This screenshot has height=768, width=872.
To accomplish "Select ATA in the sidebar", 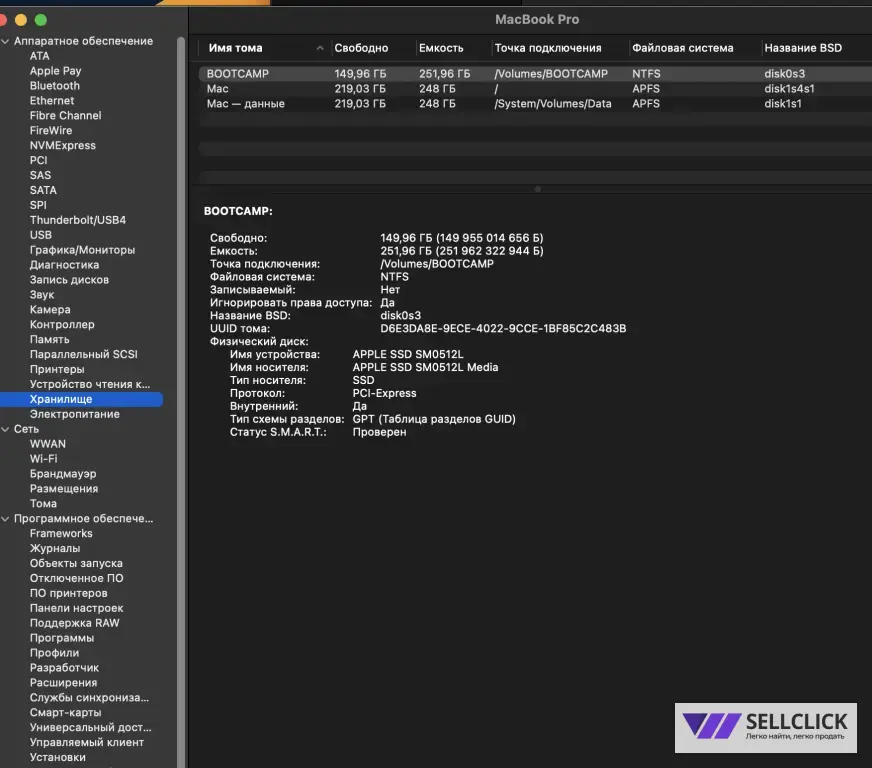I will (39, 56).
